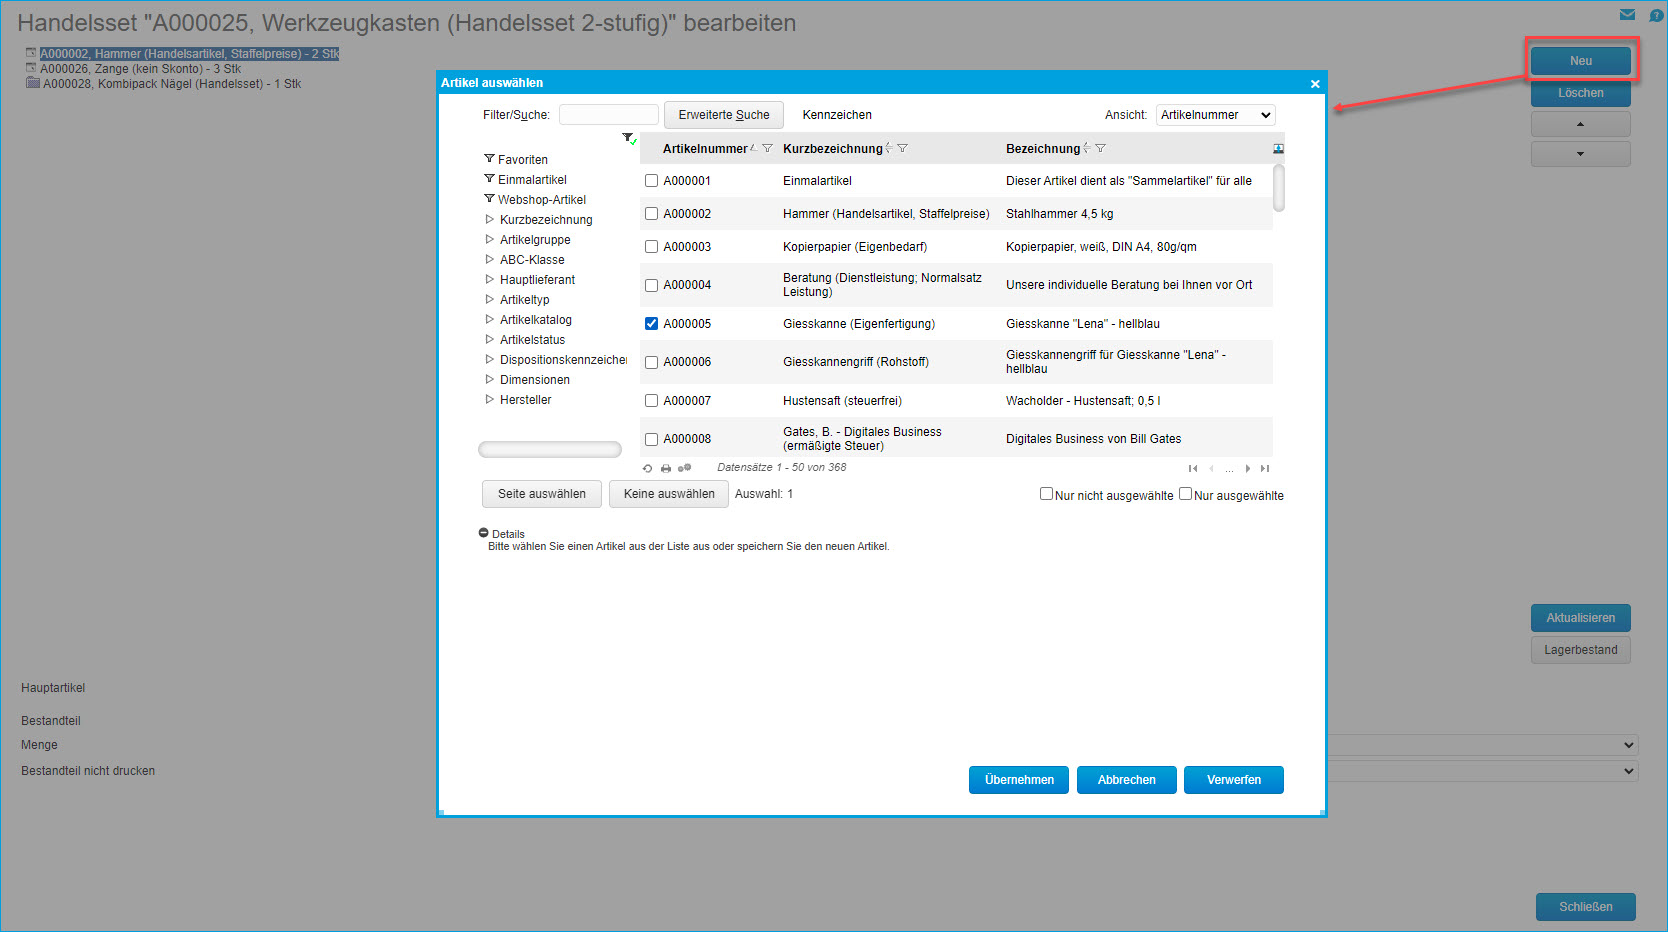Click the column export icon in the table header
The image size is (1668, 932).
pyautogui.click(x=1278, y=149)
